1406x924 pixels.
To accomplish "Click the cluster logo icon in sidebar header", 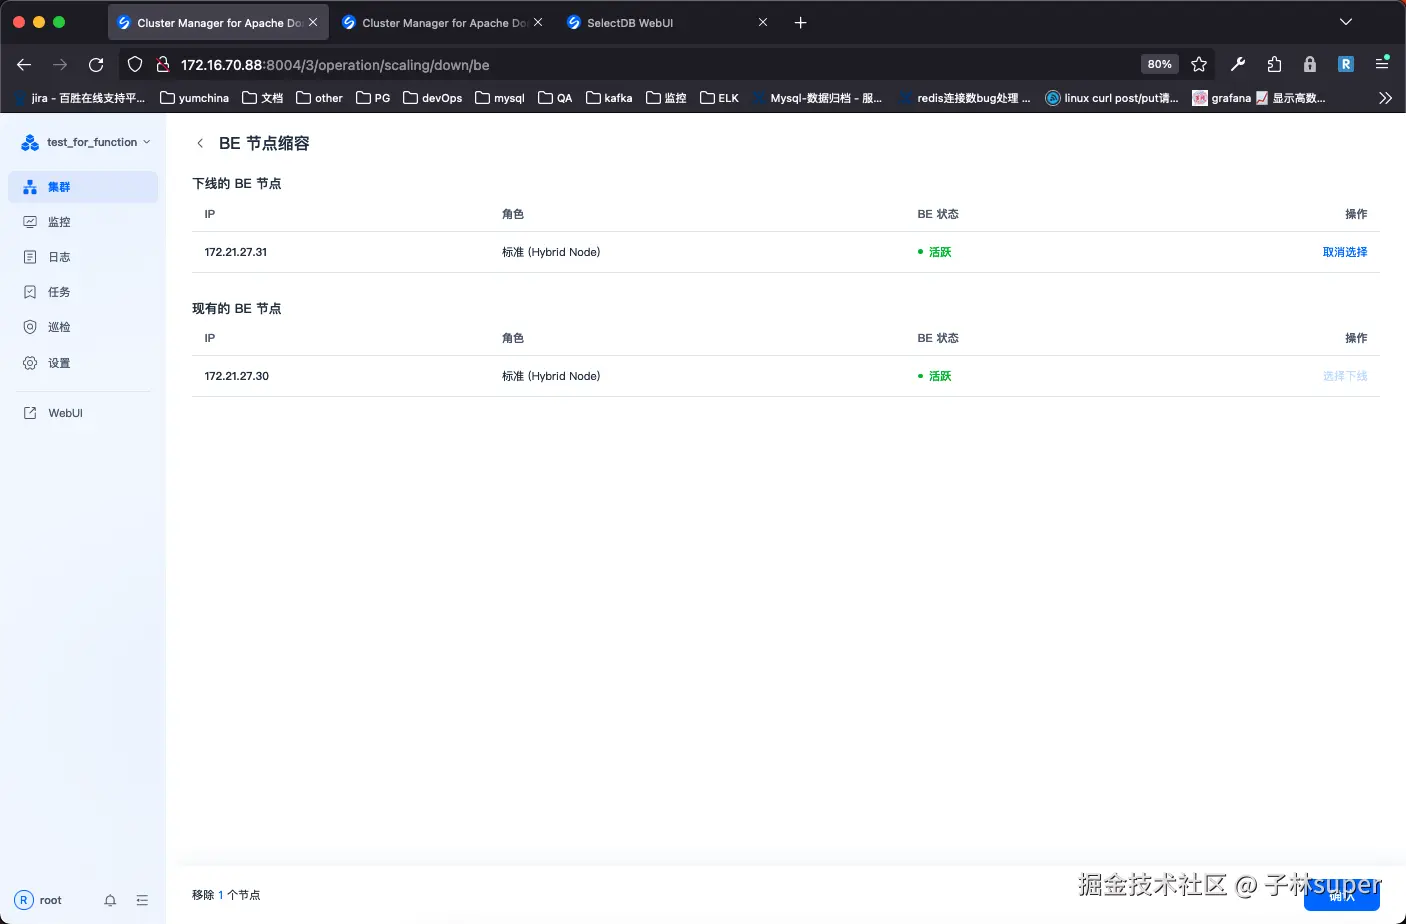I will tap(30, 142).
